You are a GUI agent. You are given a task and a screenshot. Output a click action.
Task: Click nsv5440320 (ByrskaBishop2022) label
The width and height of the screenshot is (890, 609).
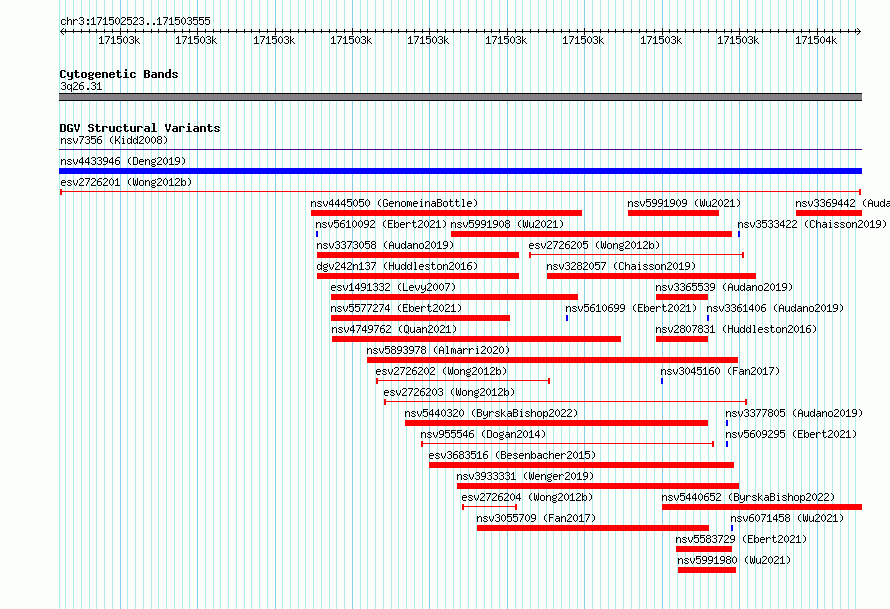pyautogui.click(x=491, y=413)
